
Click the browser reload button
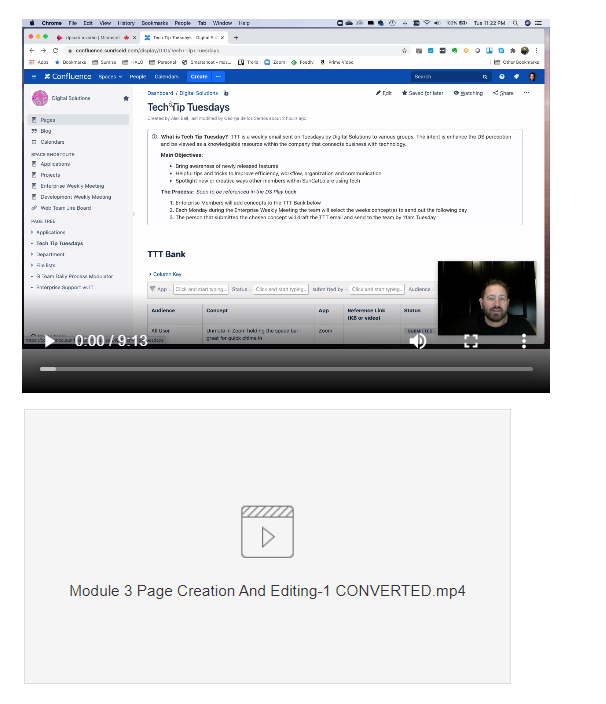(x=55, y=51)
